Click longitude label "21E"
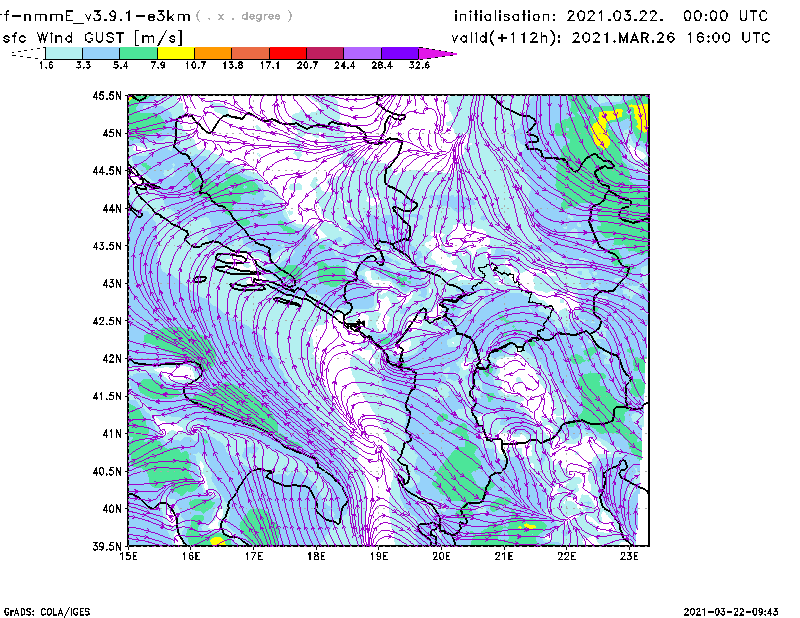 [504, 556]
